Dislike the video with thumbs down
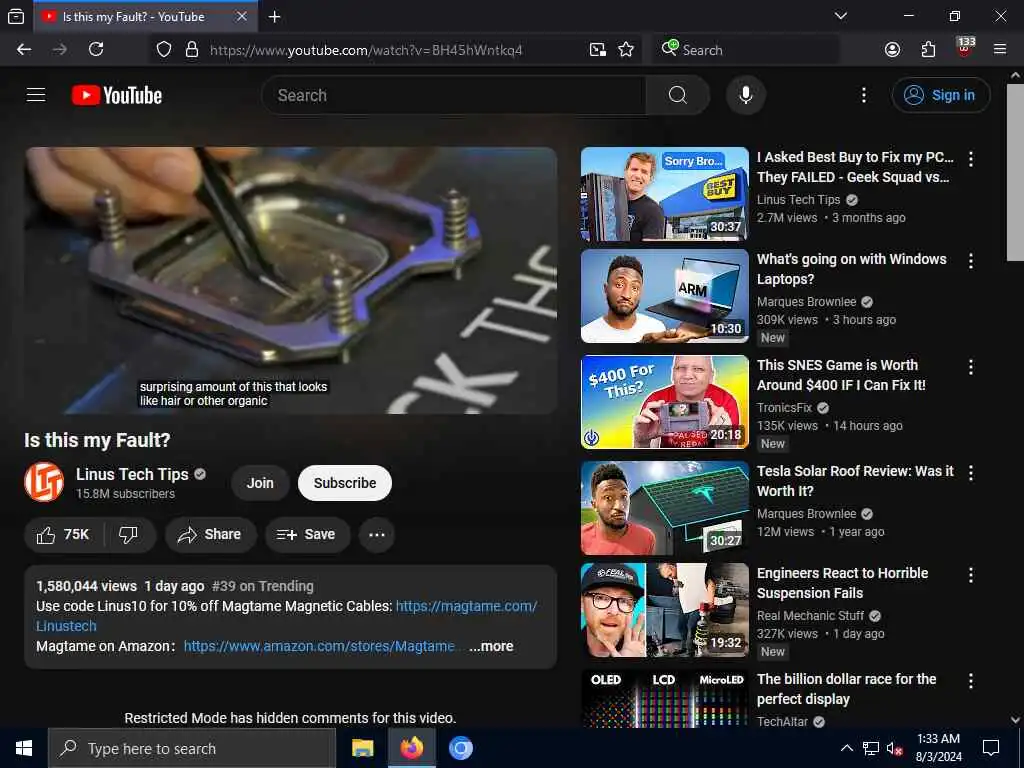The image size is (1024, 768). [x=129, y=535]
